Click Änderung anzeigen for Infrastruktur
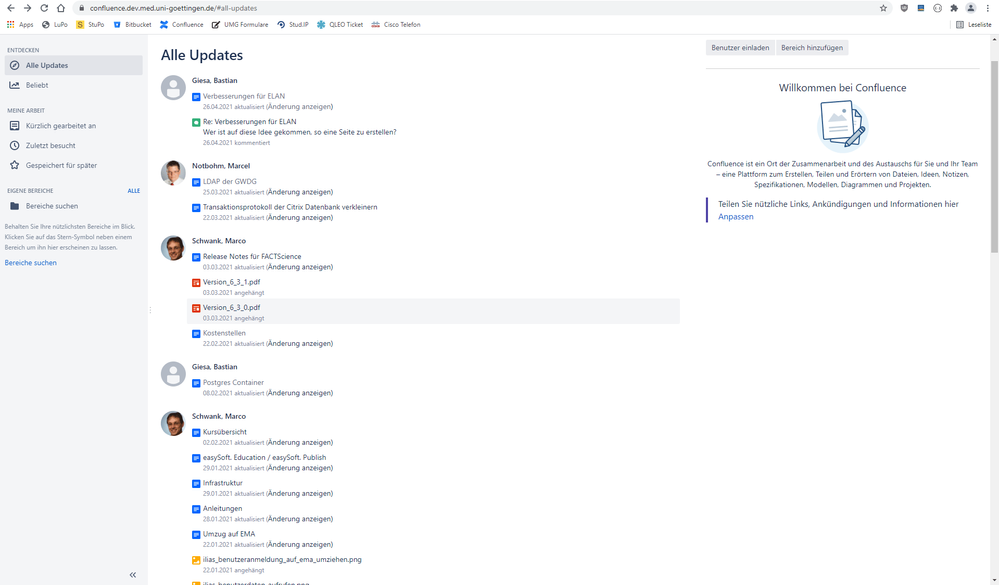Viewport: 999px width, 585px height. [x=299, y=493]
